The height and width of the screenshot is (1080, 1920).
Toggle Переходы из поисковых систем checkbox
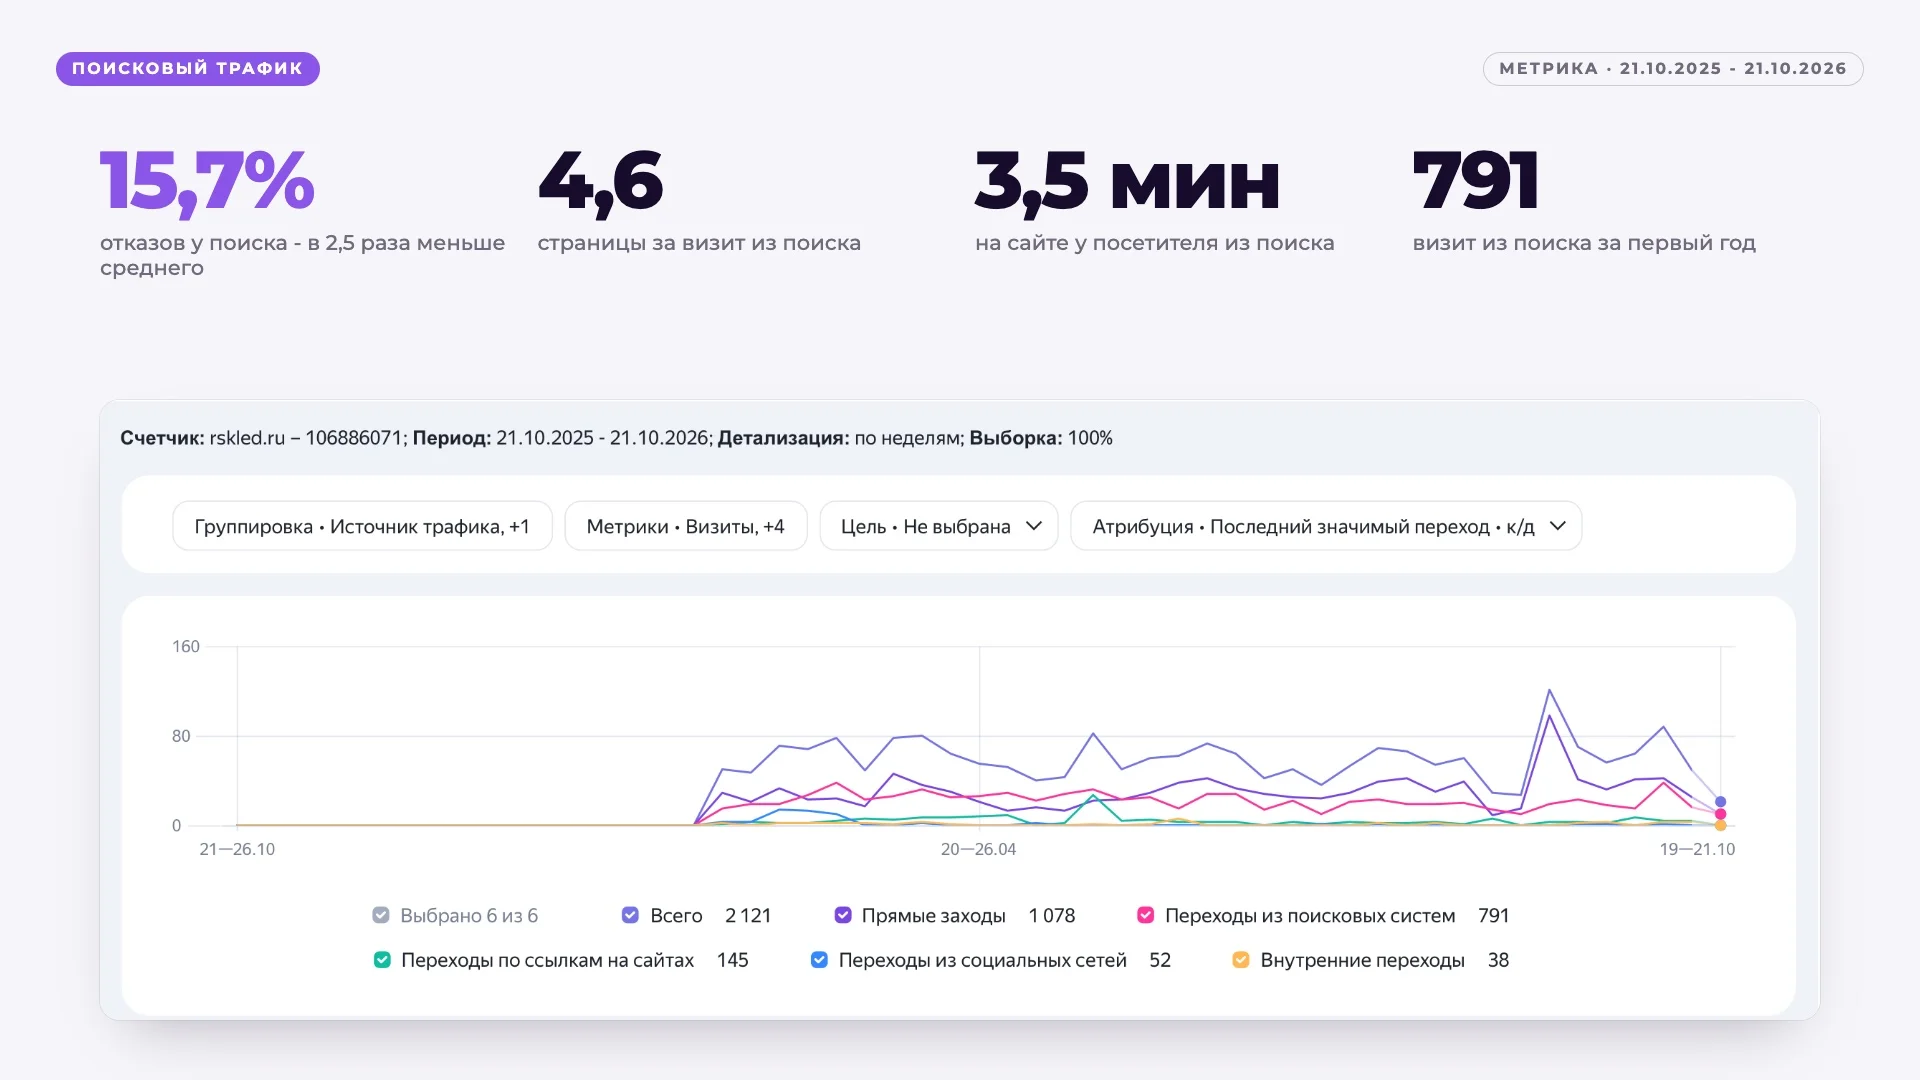click(x=1146, y=915)
